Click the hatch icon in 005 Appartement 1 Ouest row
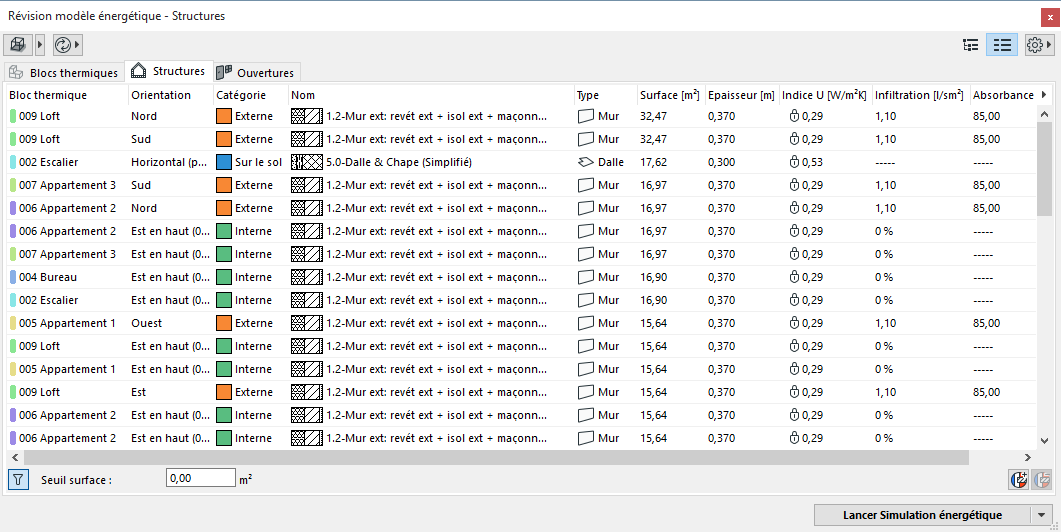1061x532 pixels. coord(307,324)
